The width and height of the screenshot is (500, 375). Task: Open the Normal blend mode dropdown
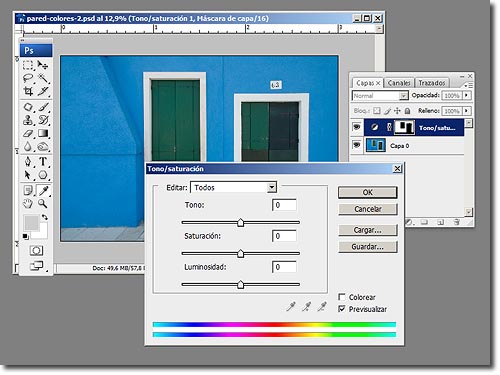click(380, 96)
